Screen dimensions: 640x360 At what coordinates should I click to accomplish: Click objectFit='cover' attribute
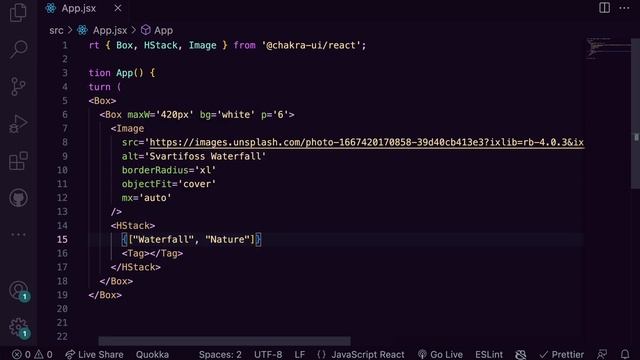point(169,184)
